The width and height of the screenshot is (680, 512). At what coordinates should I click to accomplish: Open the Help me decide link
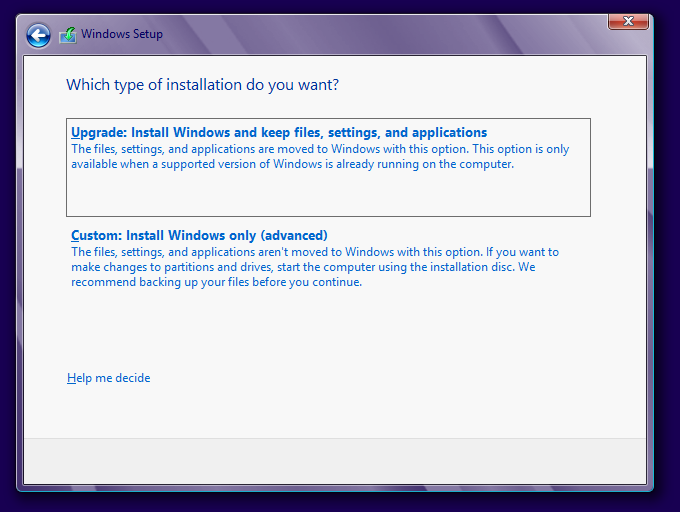pyautogui.click(x=108, y=378)
